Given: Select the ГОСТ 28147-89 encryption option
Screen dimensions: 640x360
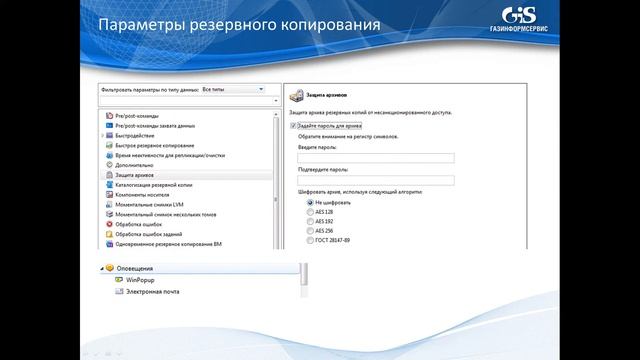Looking at the screenshot, I should (310, 240).
